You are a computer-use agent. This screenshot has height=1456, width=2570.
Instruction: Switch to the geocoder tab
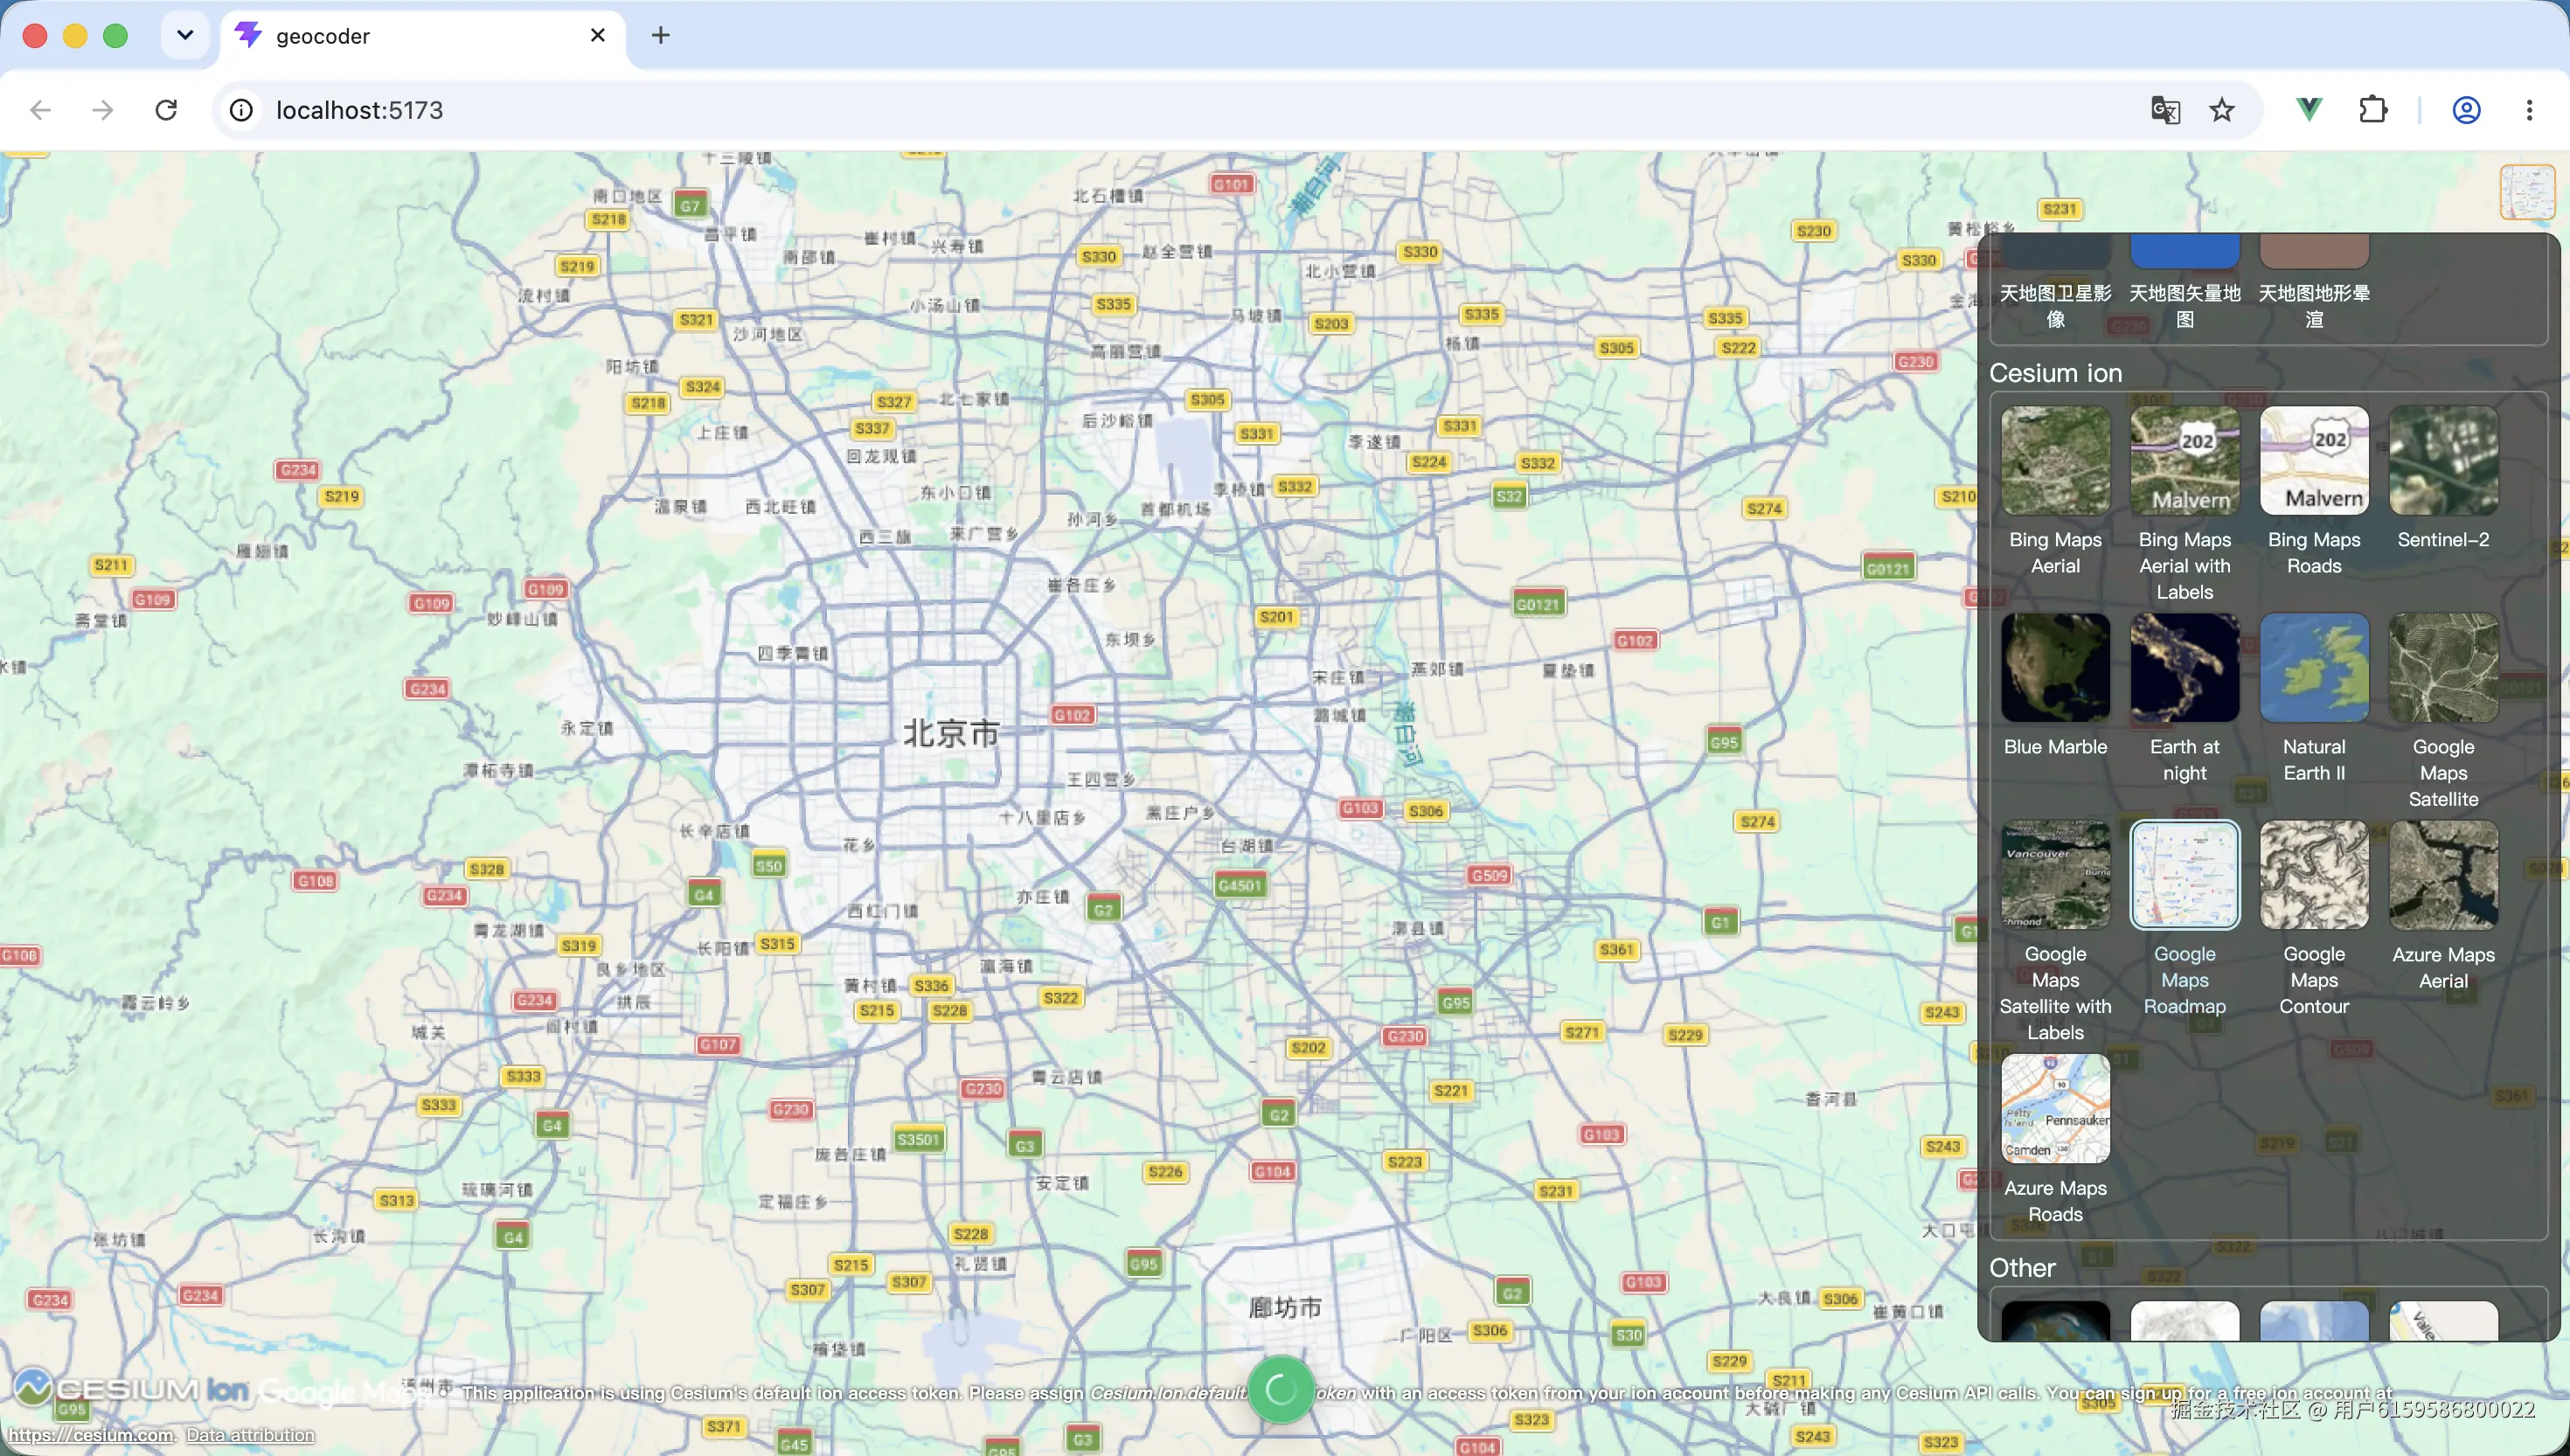tap(423, 36)
